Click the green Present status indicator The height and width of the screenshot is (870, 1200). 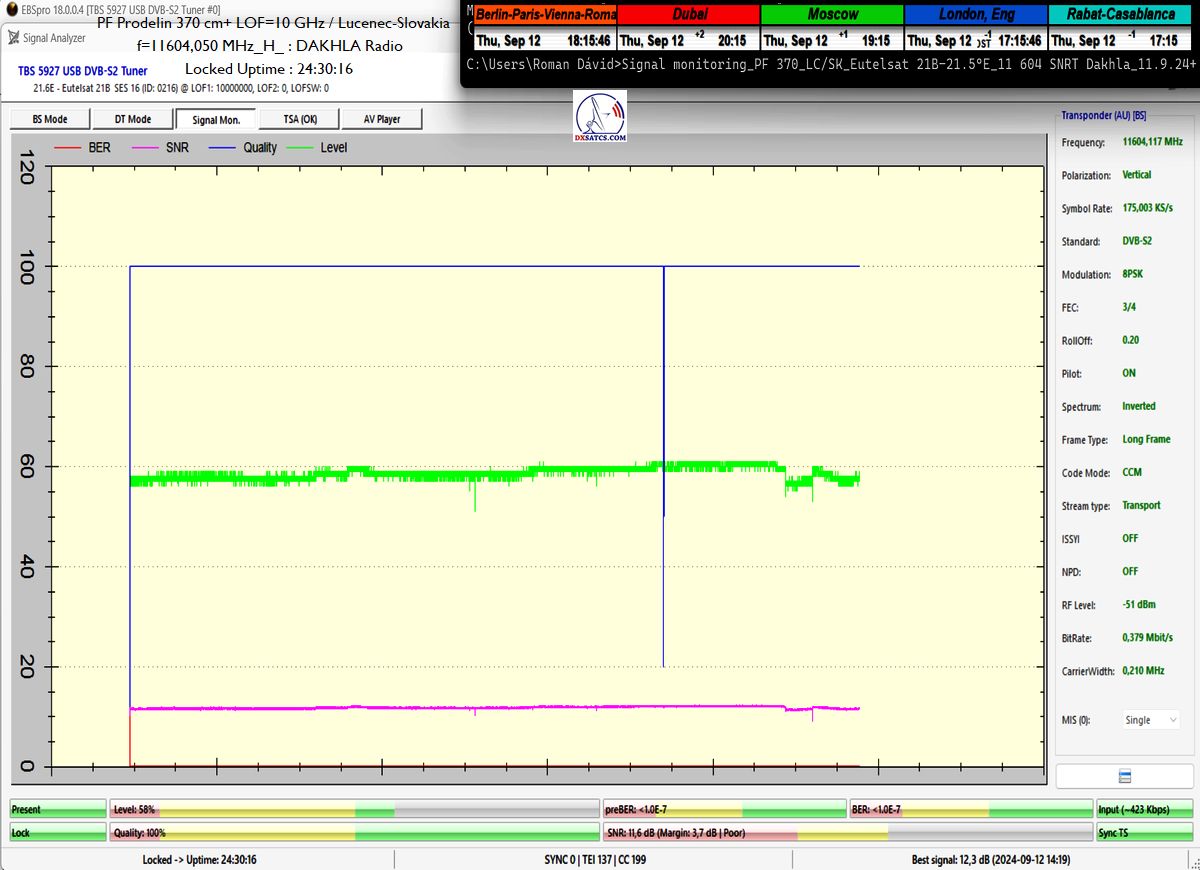[x=58, y=809]
